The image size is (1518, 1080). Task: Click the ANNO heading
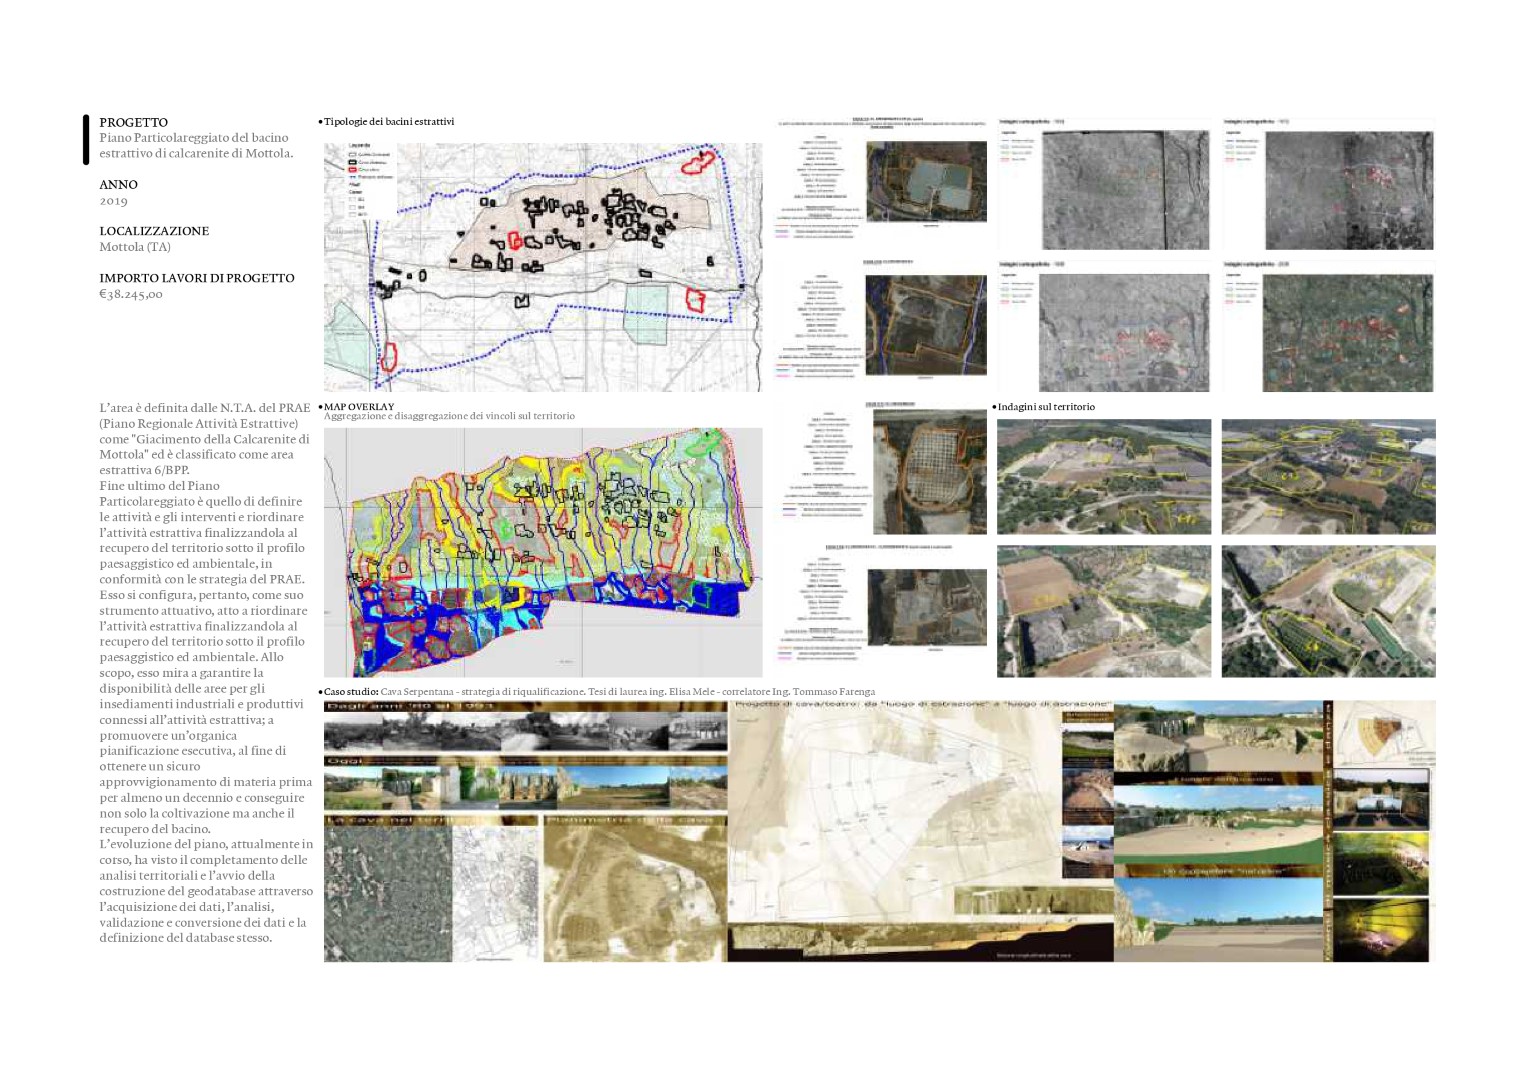tap(118, 184)
